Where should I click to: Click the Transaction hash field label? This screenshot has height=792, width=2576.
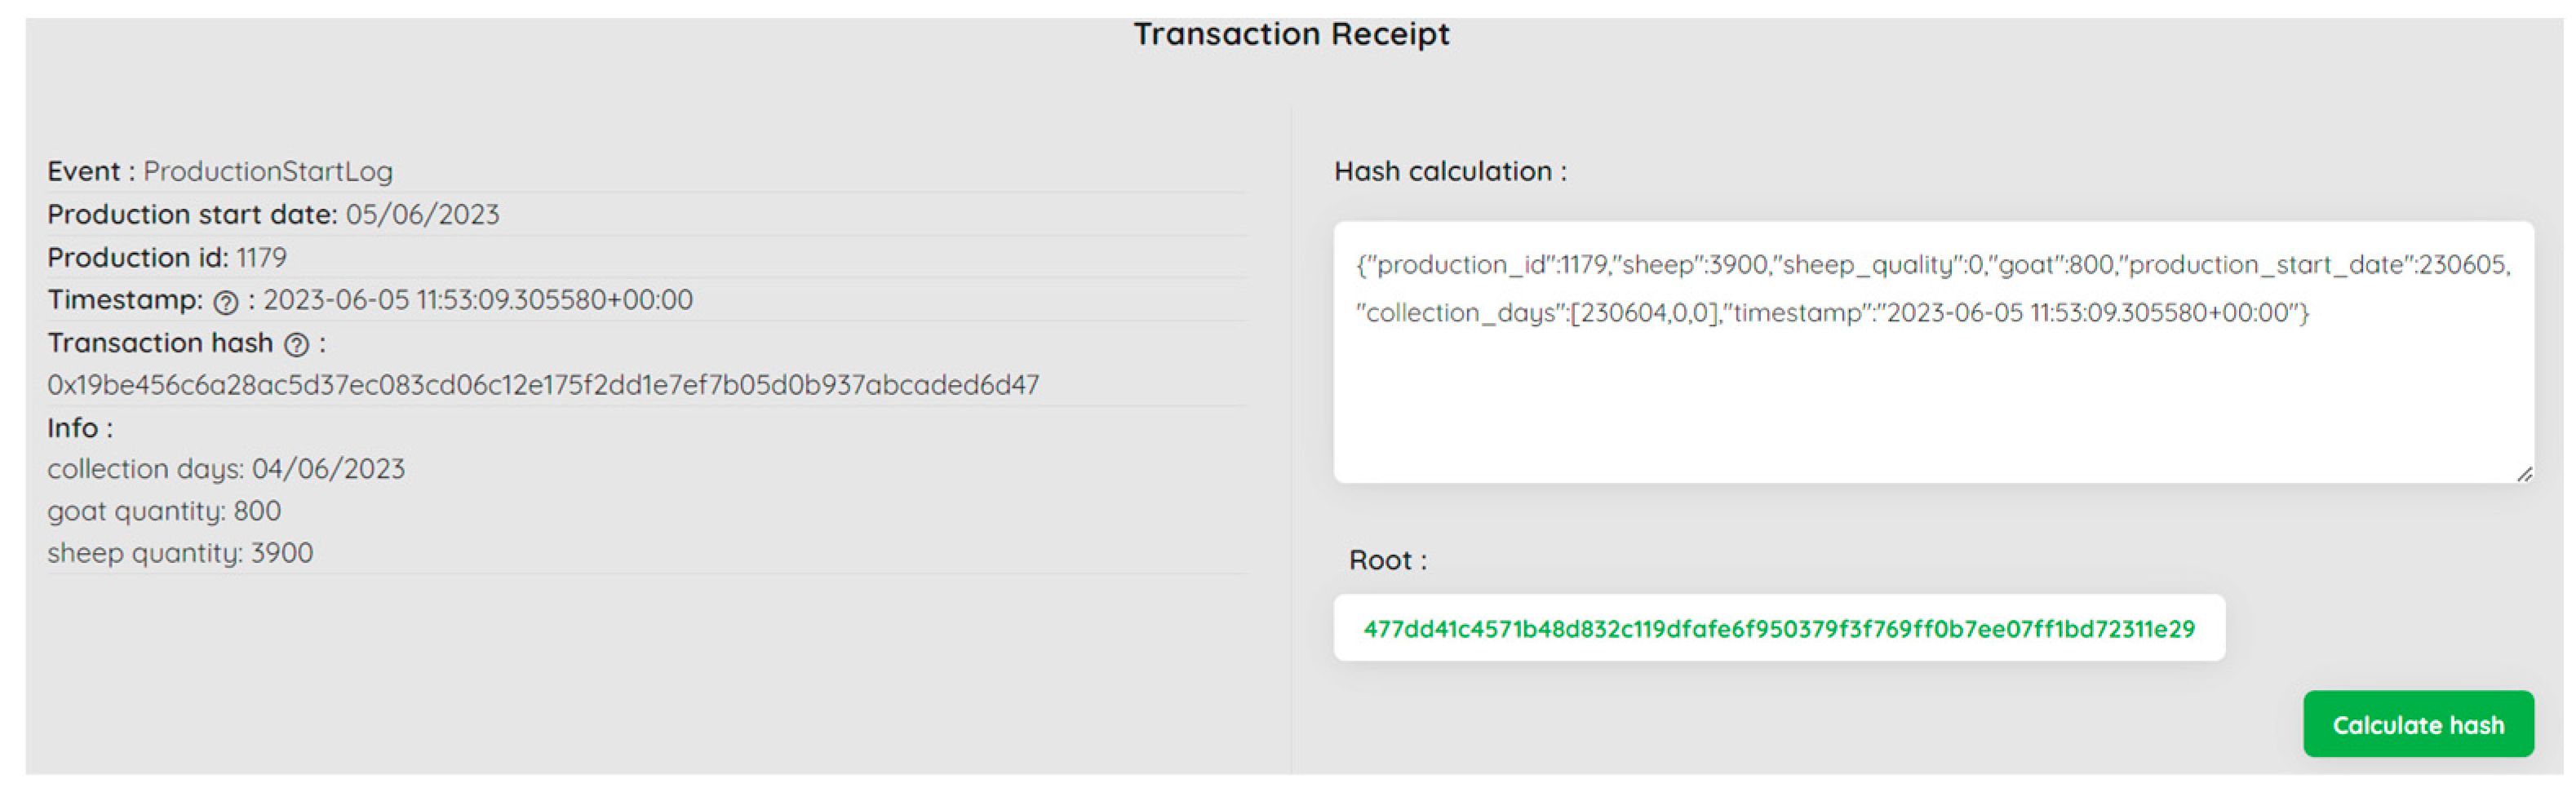pyautogui.click(x=160, y=343)
